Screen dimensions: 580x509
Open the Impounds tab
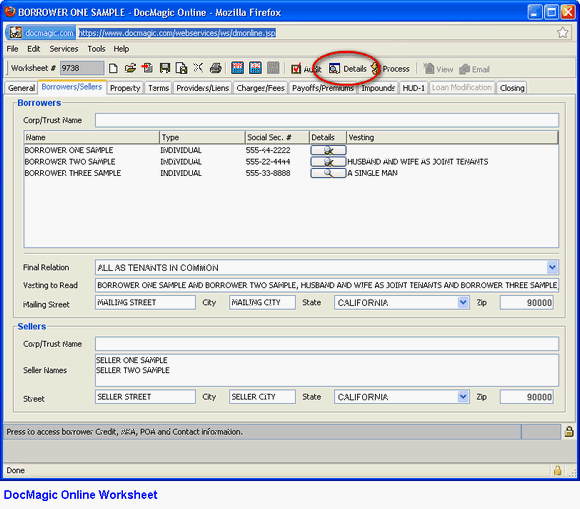[378, 88]
